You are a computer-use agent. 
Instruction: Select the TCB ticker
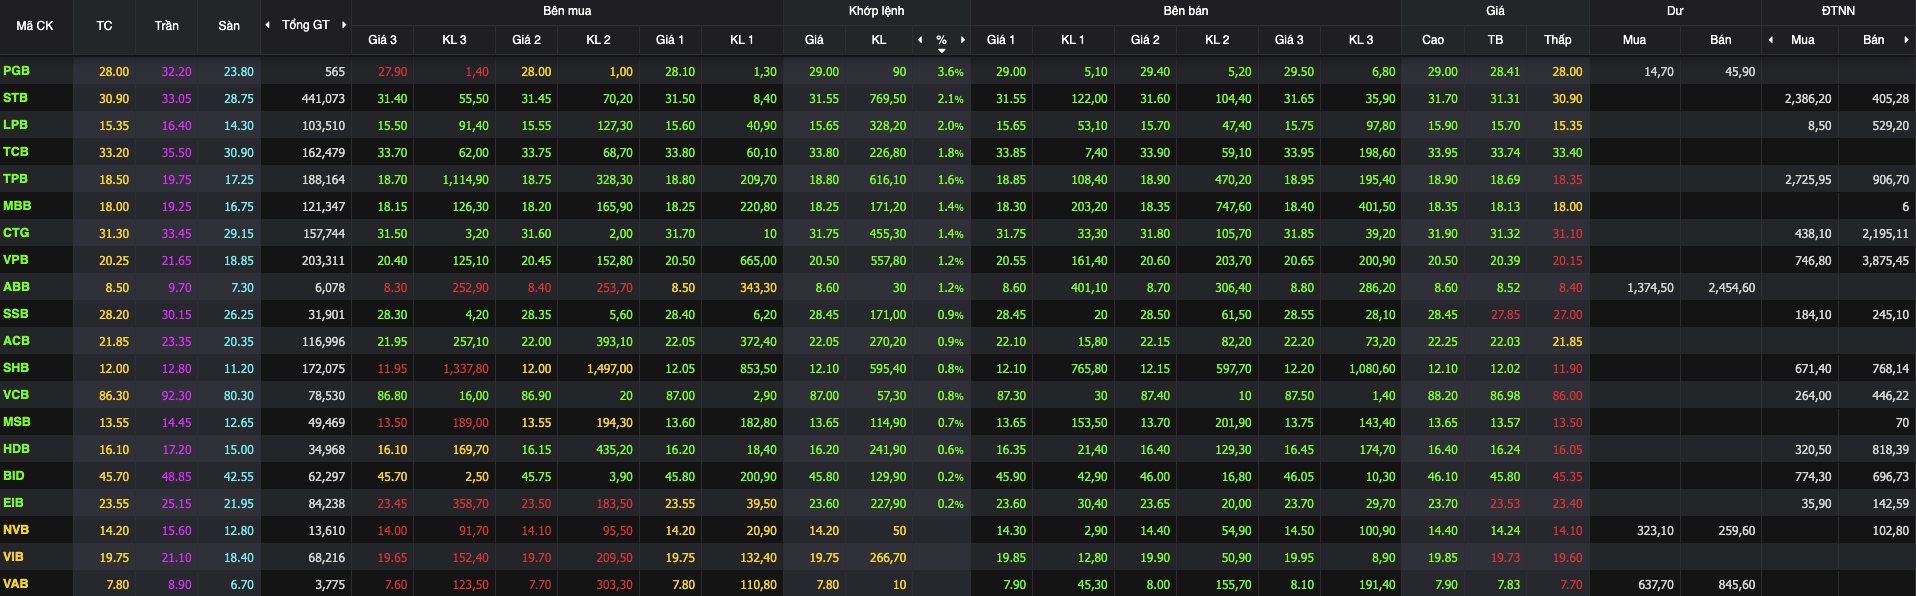click(16, 152)
